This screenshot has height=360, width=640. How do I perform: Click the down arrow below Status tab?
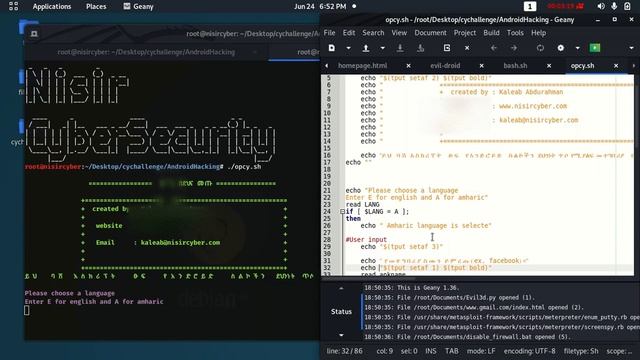[x=341, y=336]
